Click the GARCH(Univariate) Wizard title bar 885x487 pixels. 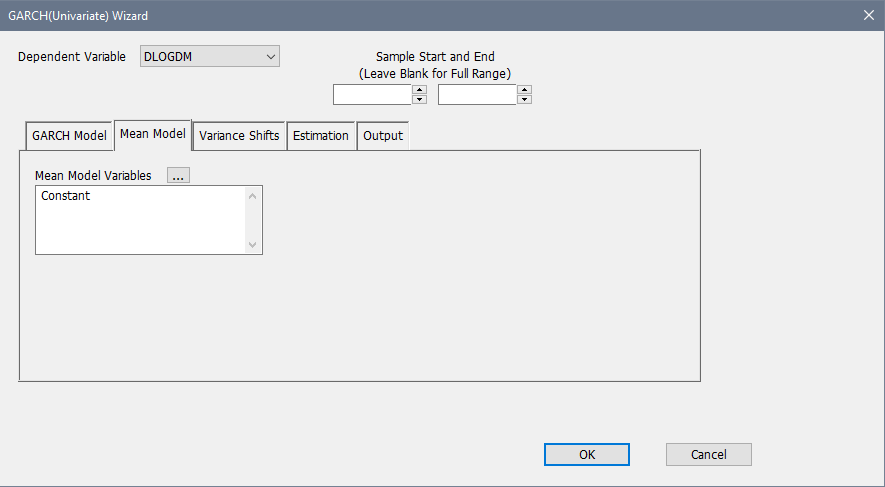point(400,15)
